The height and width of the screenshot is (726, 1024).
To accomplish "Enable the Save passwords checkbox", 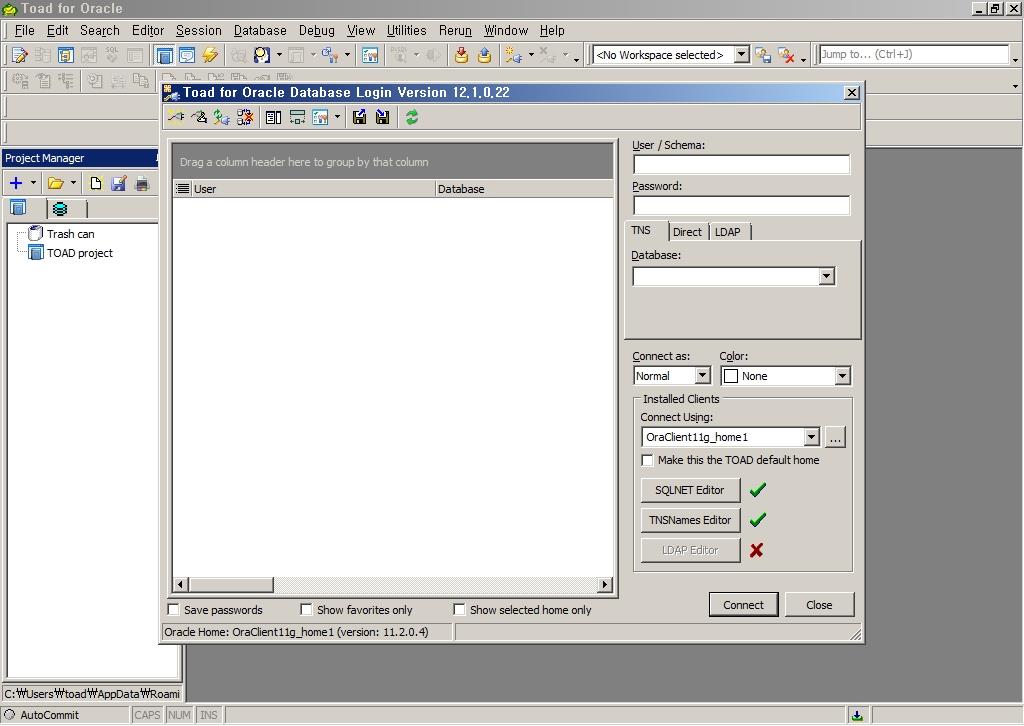I will [x=174, y=609].
